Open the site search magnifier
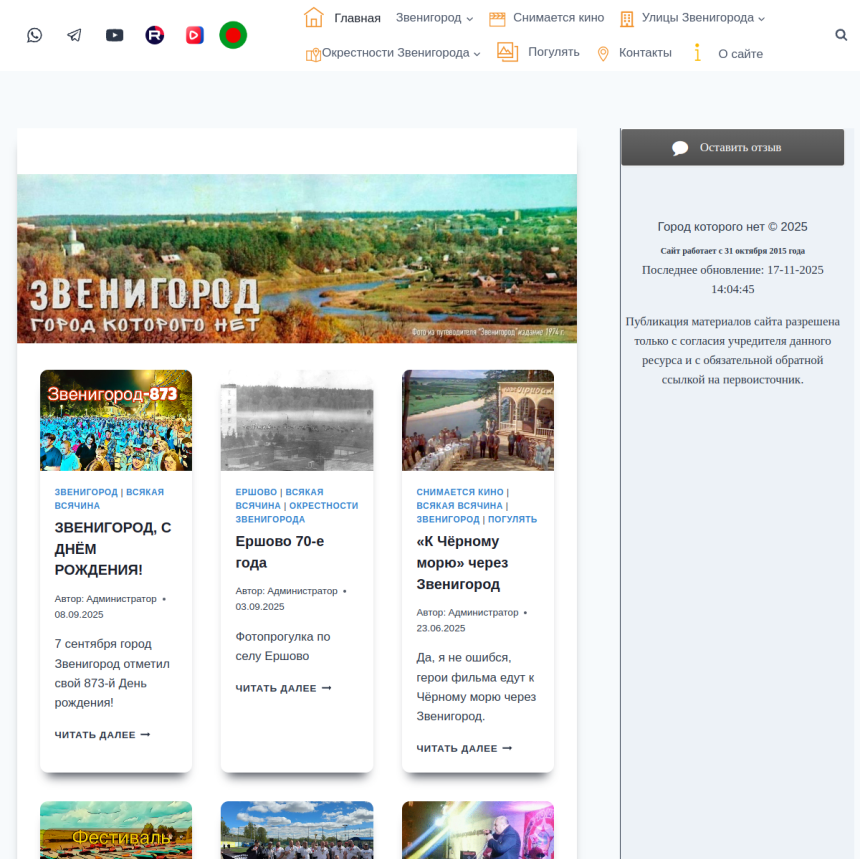 click(841, 35)
